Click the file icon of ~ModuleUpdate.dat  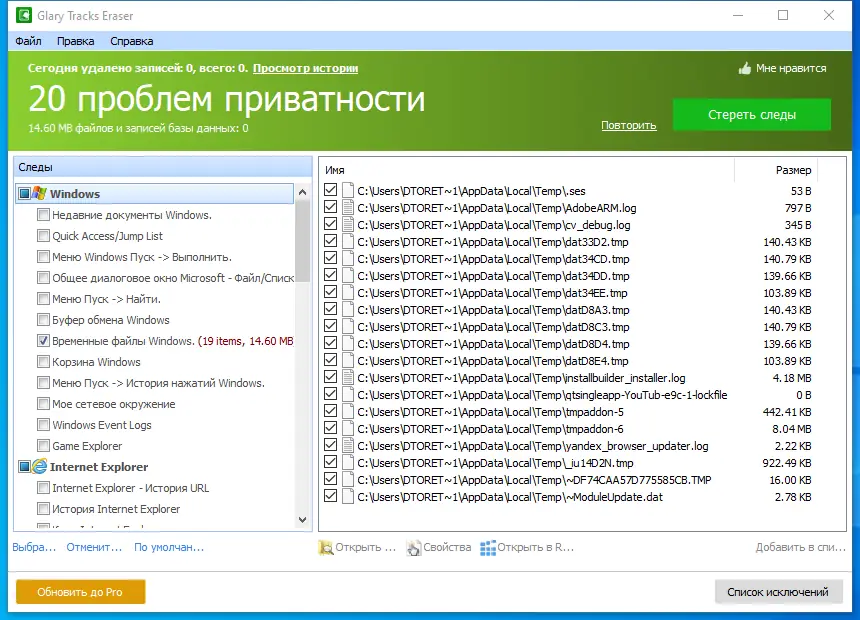[x=347, y=497]
